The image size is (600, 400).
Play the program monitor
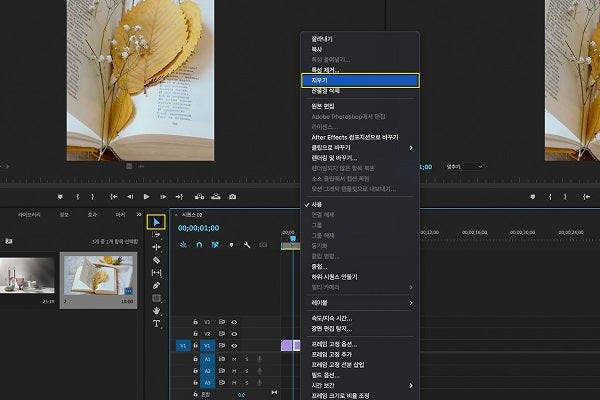(x=147, y=197)
